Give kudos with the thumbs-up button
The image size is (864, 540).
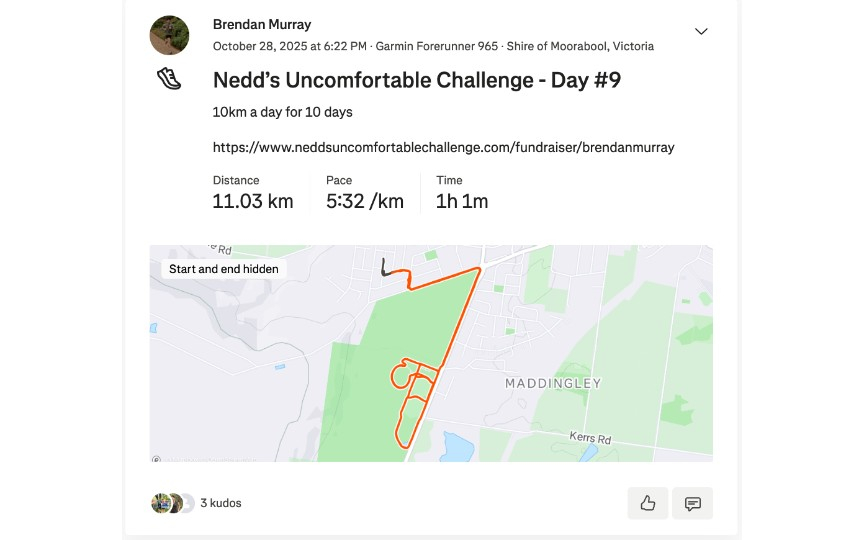[x=647, y=503]
